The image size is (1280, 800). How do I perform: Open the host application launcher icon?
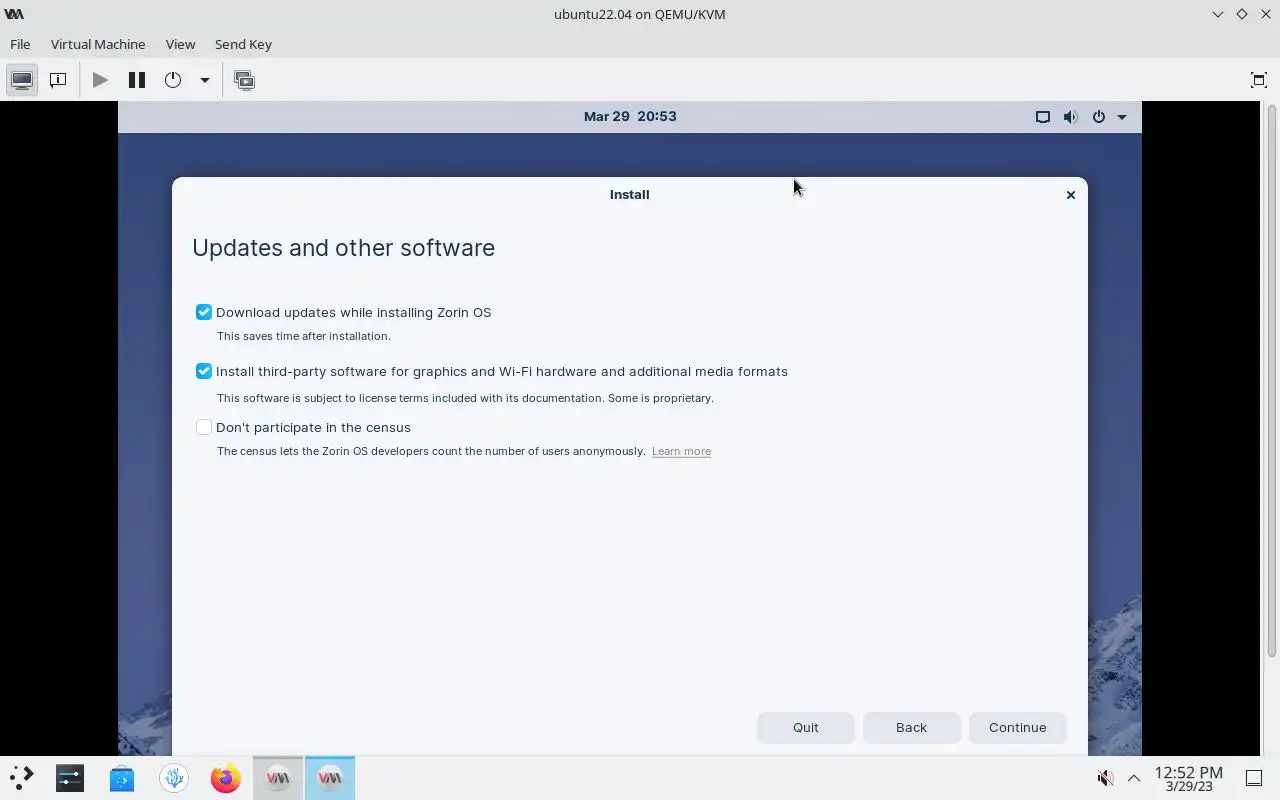[x=22, y=778]
